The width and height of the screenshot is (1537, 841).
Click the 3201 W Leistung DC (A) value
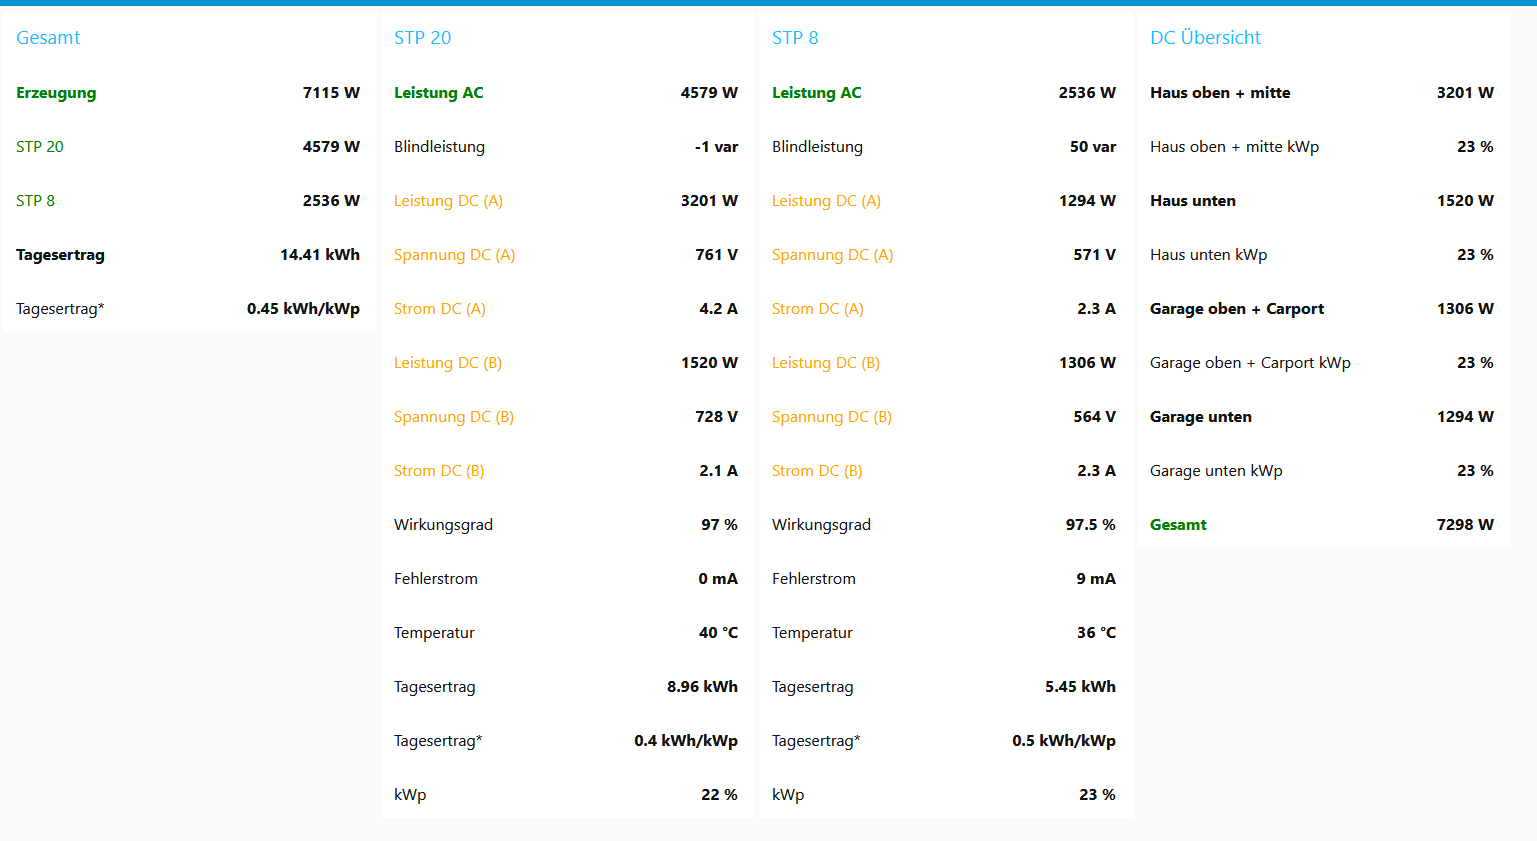click(x=709, y=201)
